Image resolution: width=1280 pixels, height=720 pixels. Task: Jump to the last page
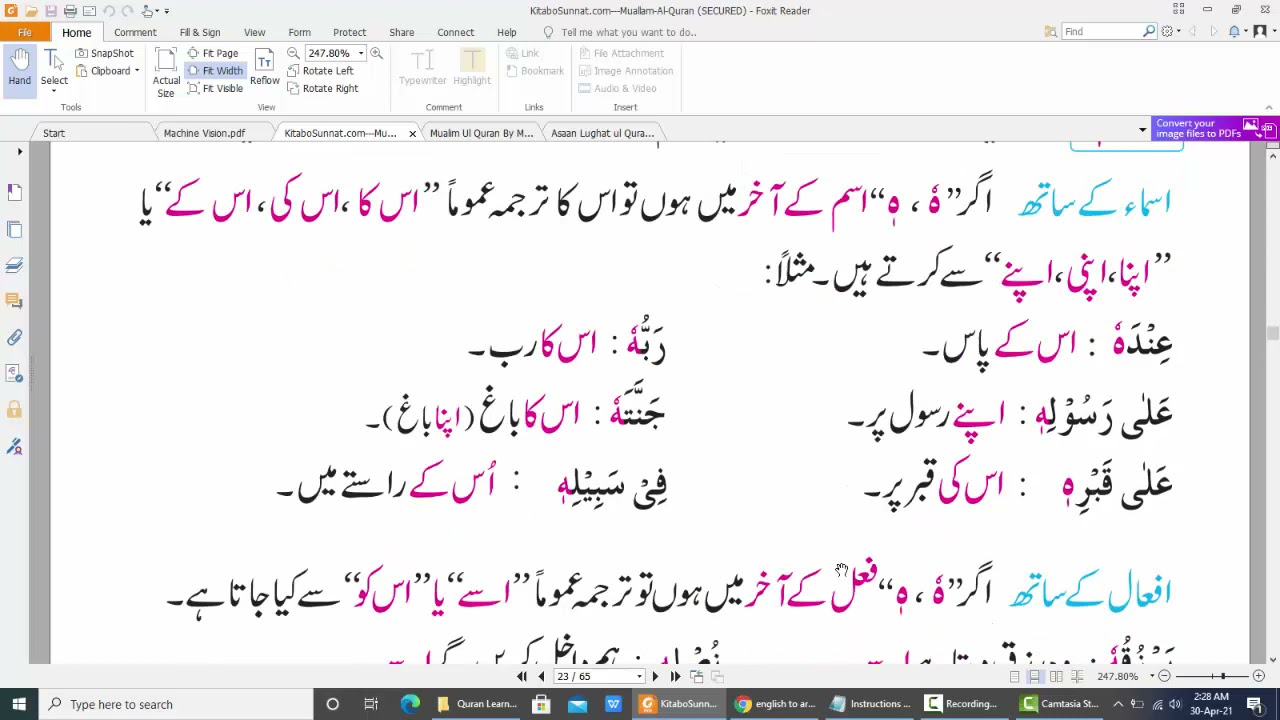pyautogui.click(x=675, y=677)
